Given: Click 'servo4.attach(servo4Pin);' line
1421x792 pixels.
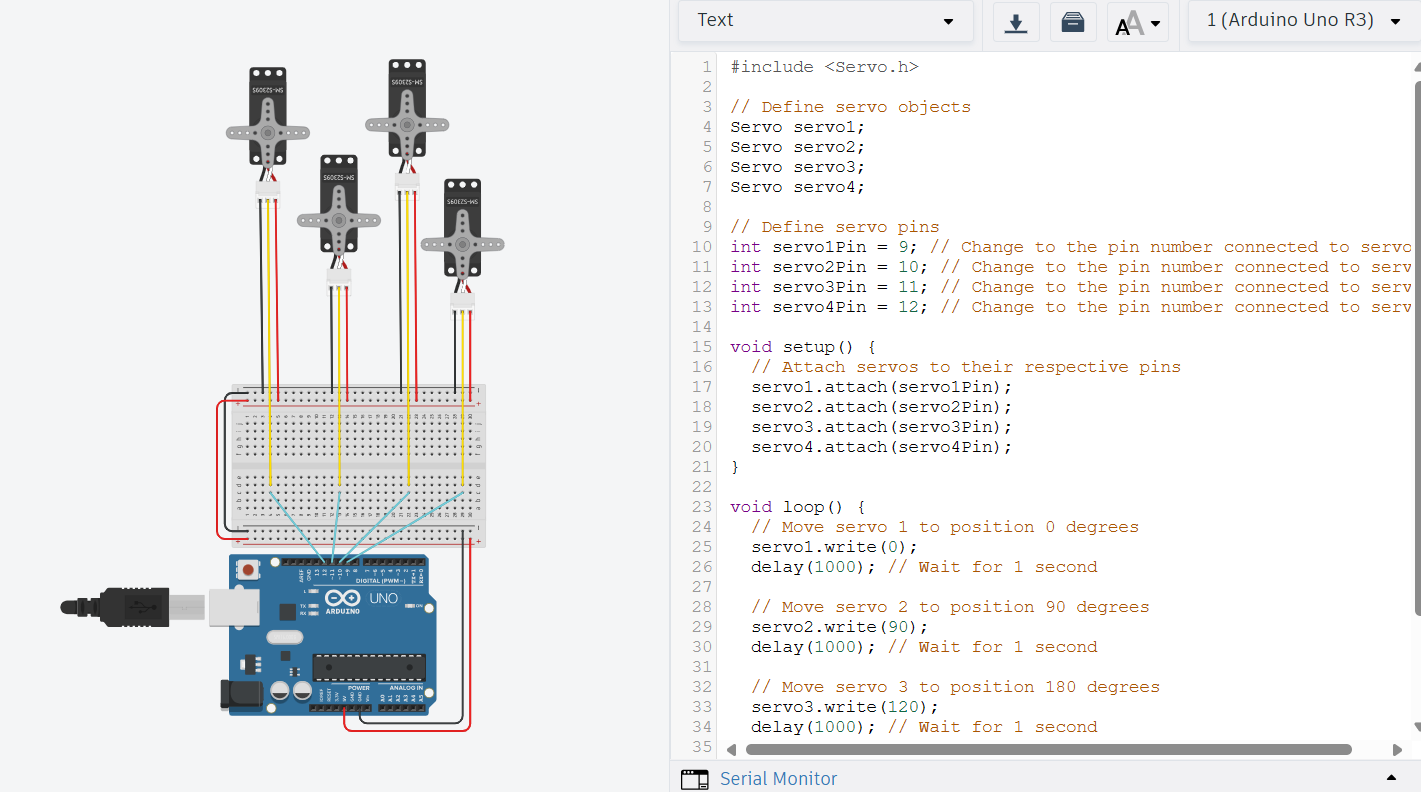Looking at the screenshot, I should pyautogui.click(x=882, y=447).
